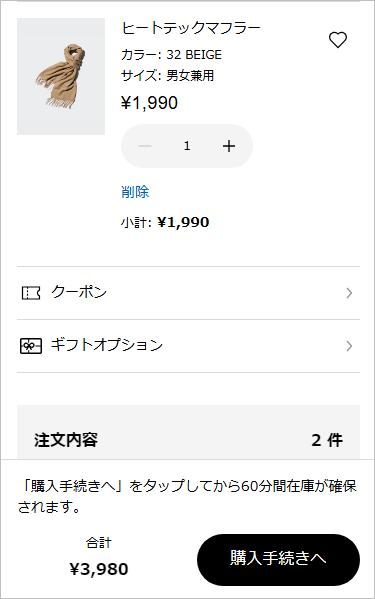Click the 注文内容 section heading
This screenshot has width=375, height=599.
[x=66, y=440]
